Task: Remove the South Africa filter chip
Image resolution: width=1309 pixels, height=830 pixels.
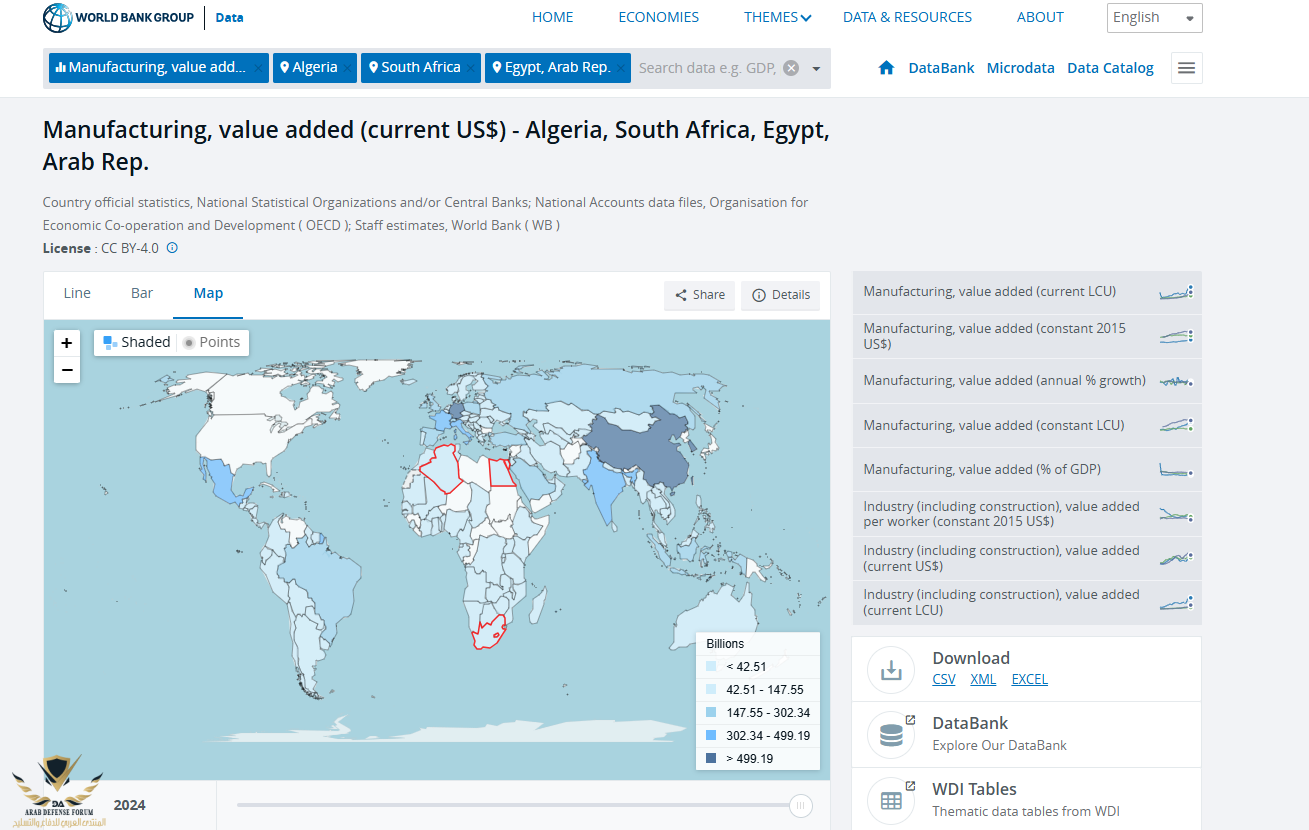Action: coord(470,68)
